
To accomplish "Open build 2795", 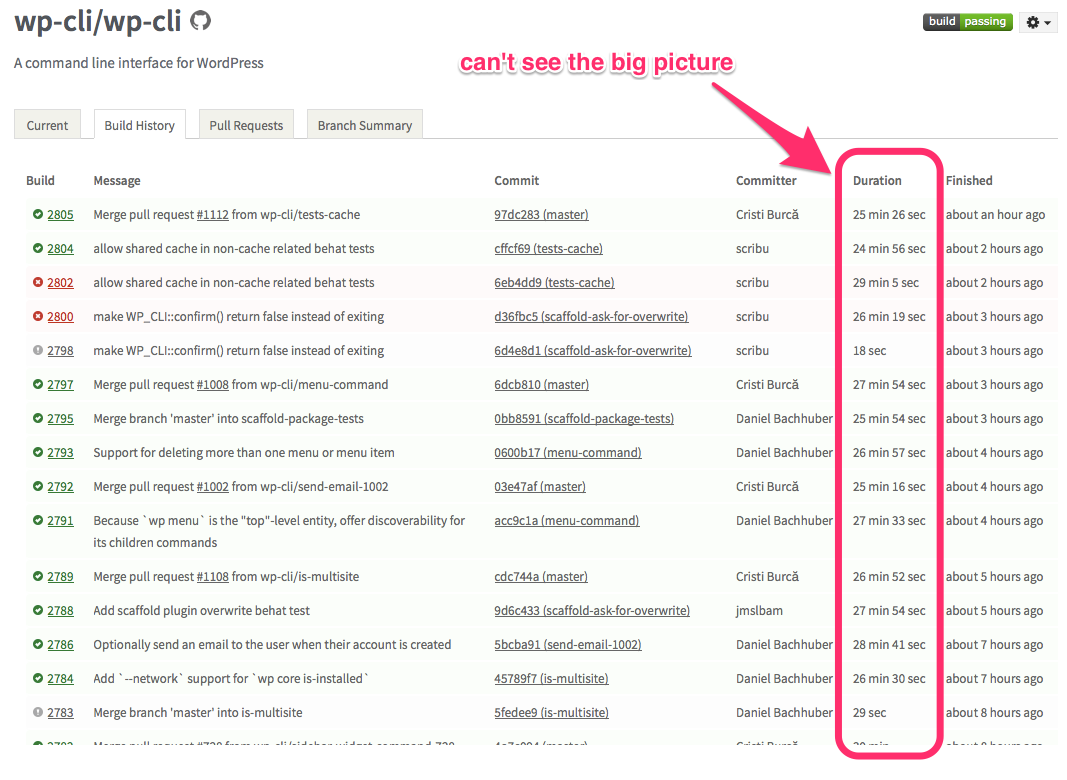I will [x=61, y=419].
